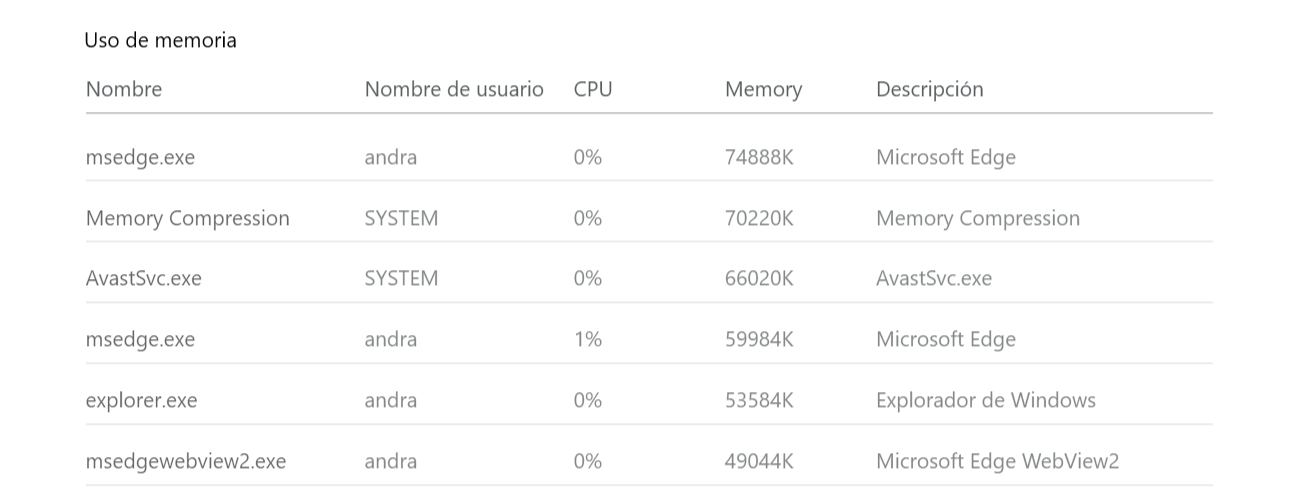Click the Explorador de Windows description

pos(986,400)
